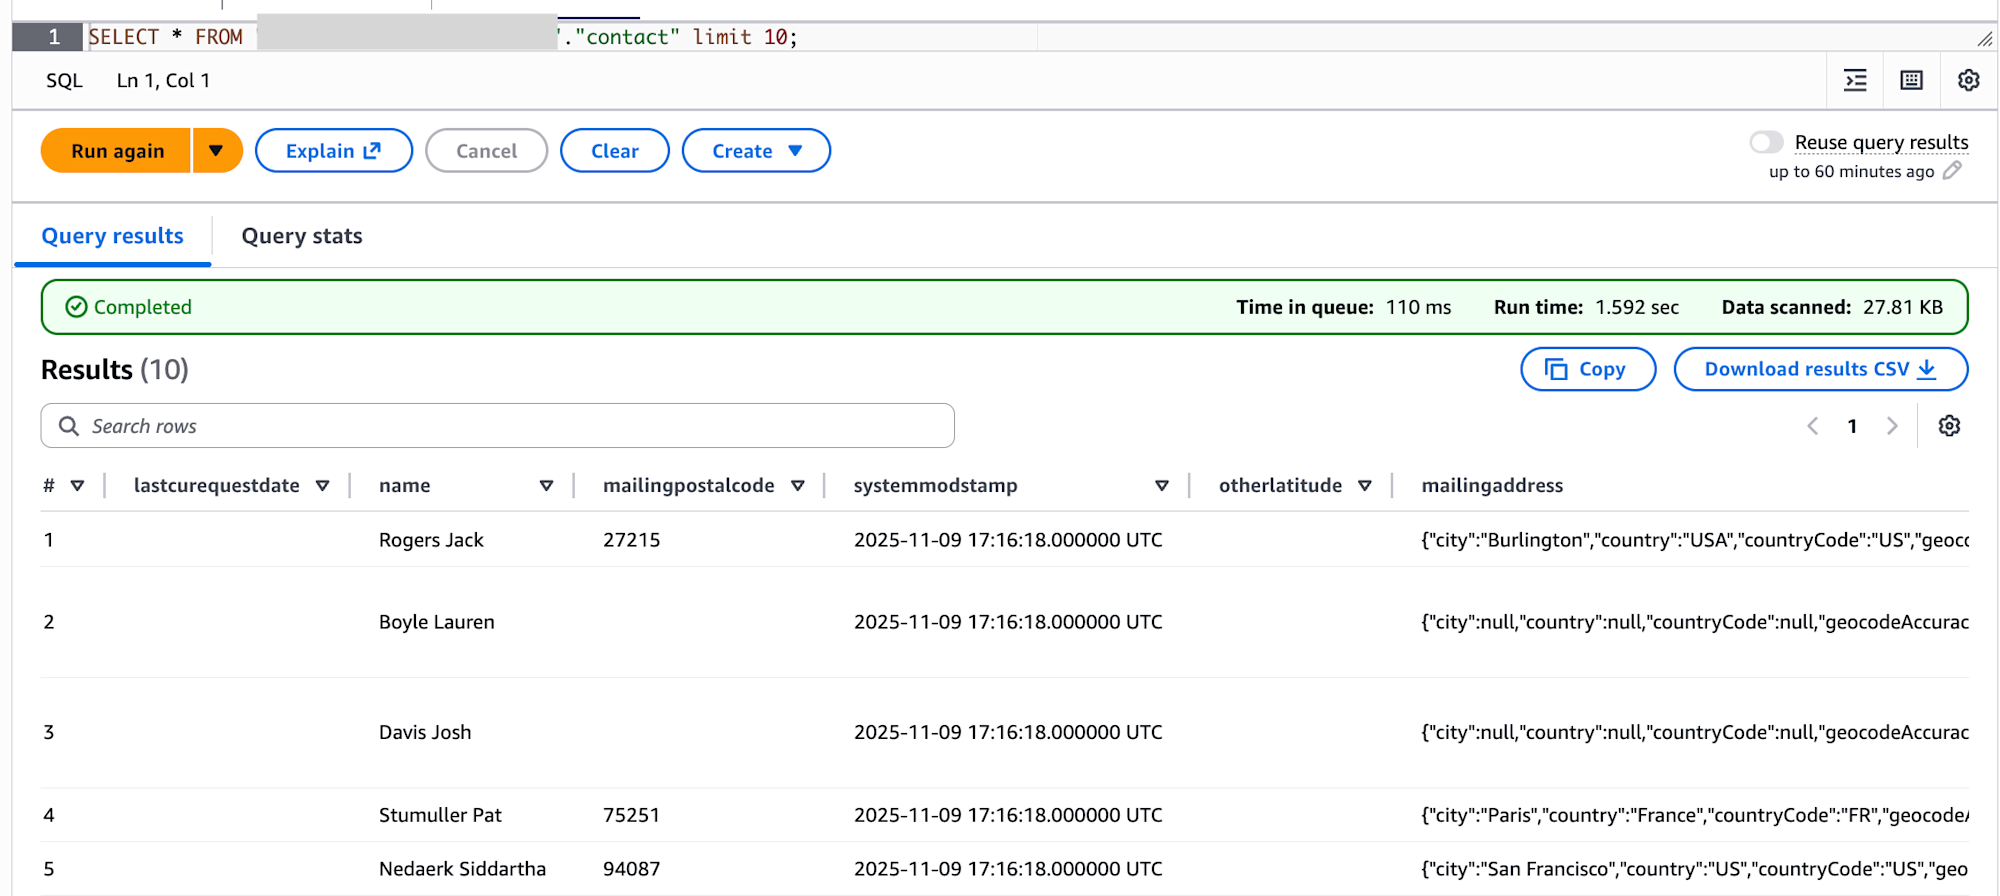Click systemmodstamp cell in Boyle Lauren row

1008,622
